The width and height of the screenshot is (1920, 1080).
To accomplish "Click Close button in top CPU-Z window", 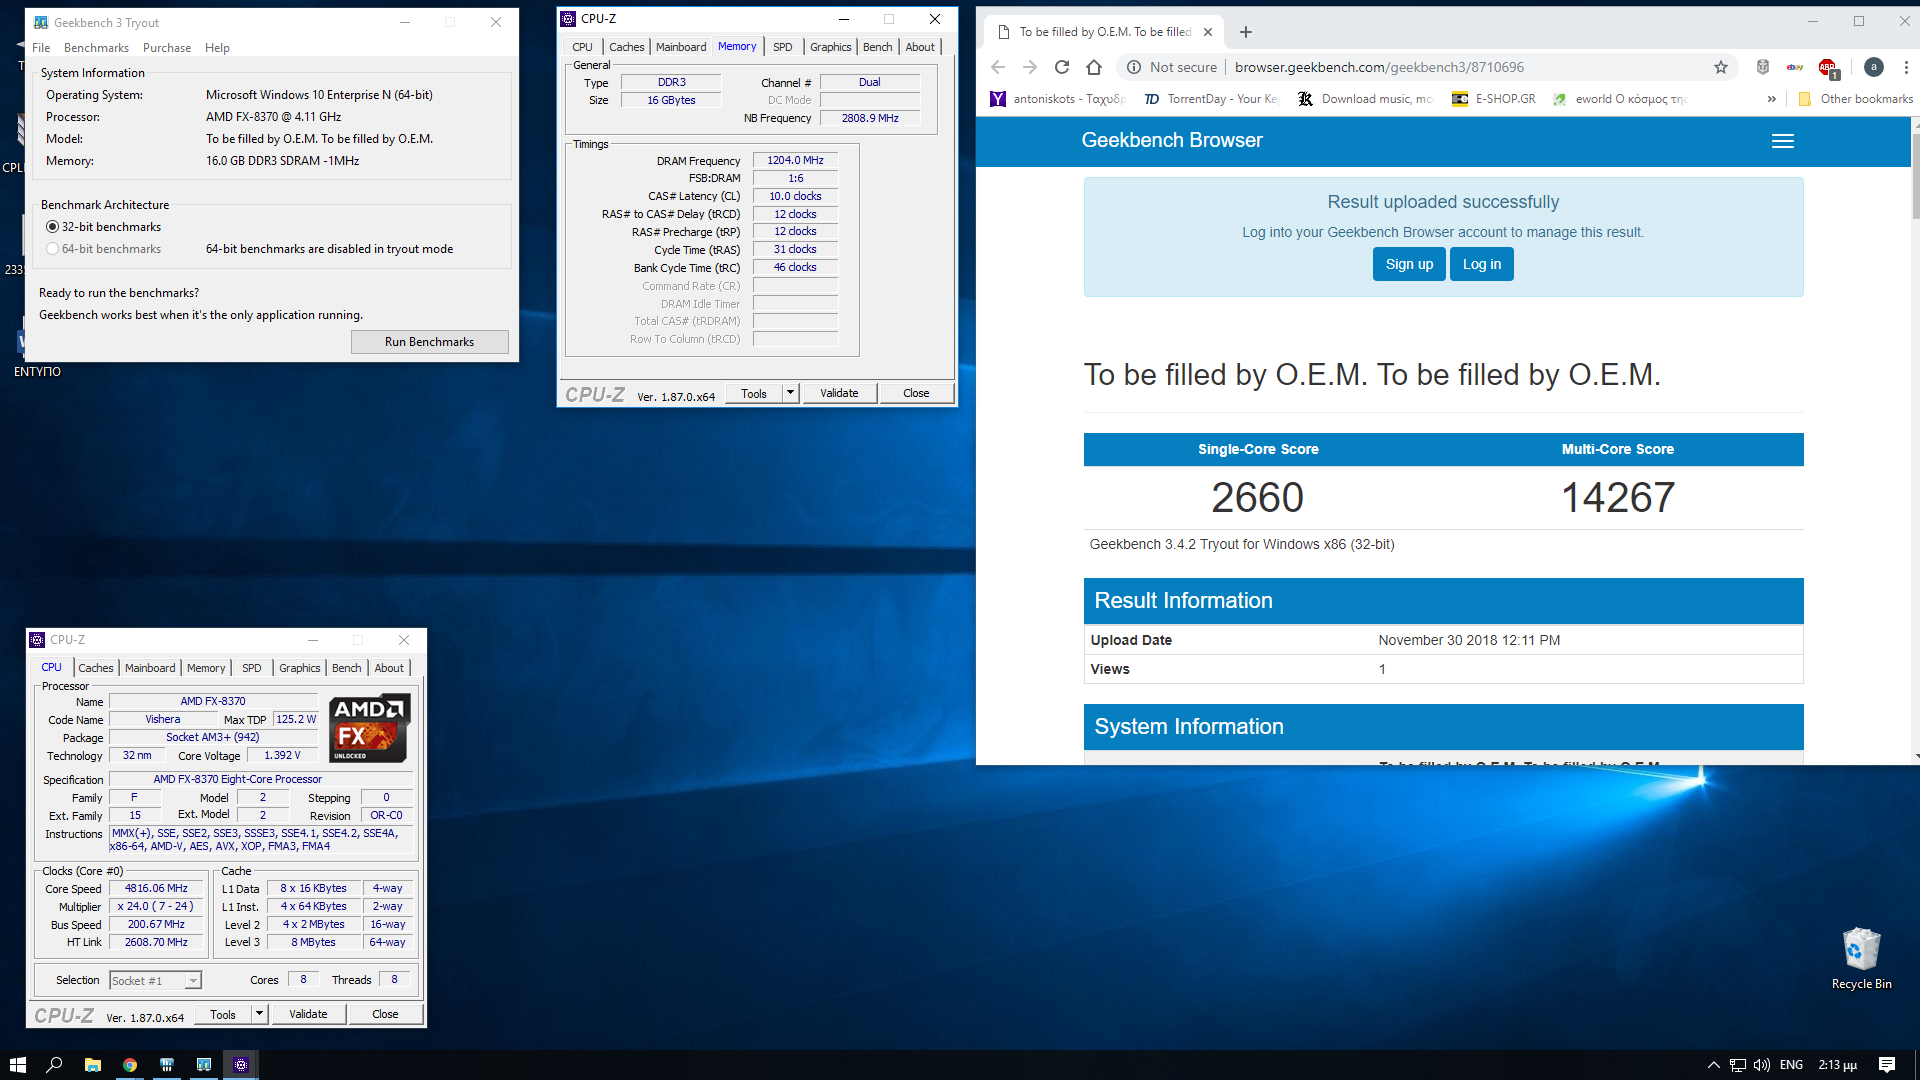I will tap(916, 393).
